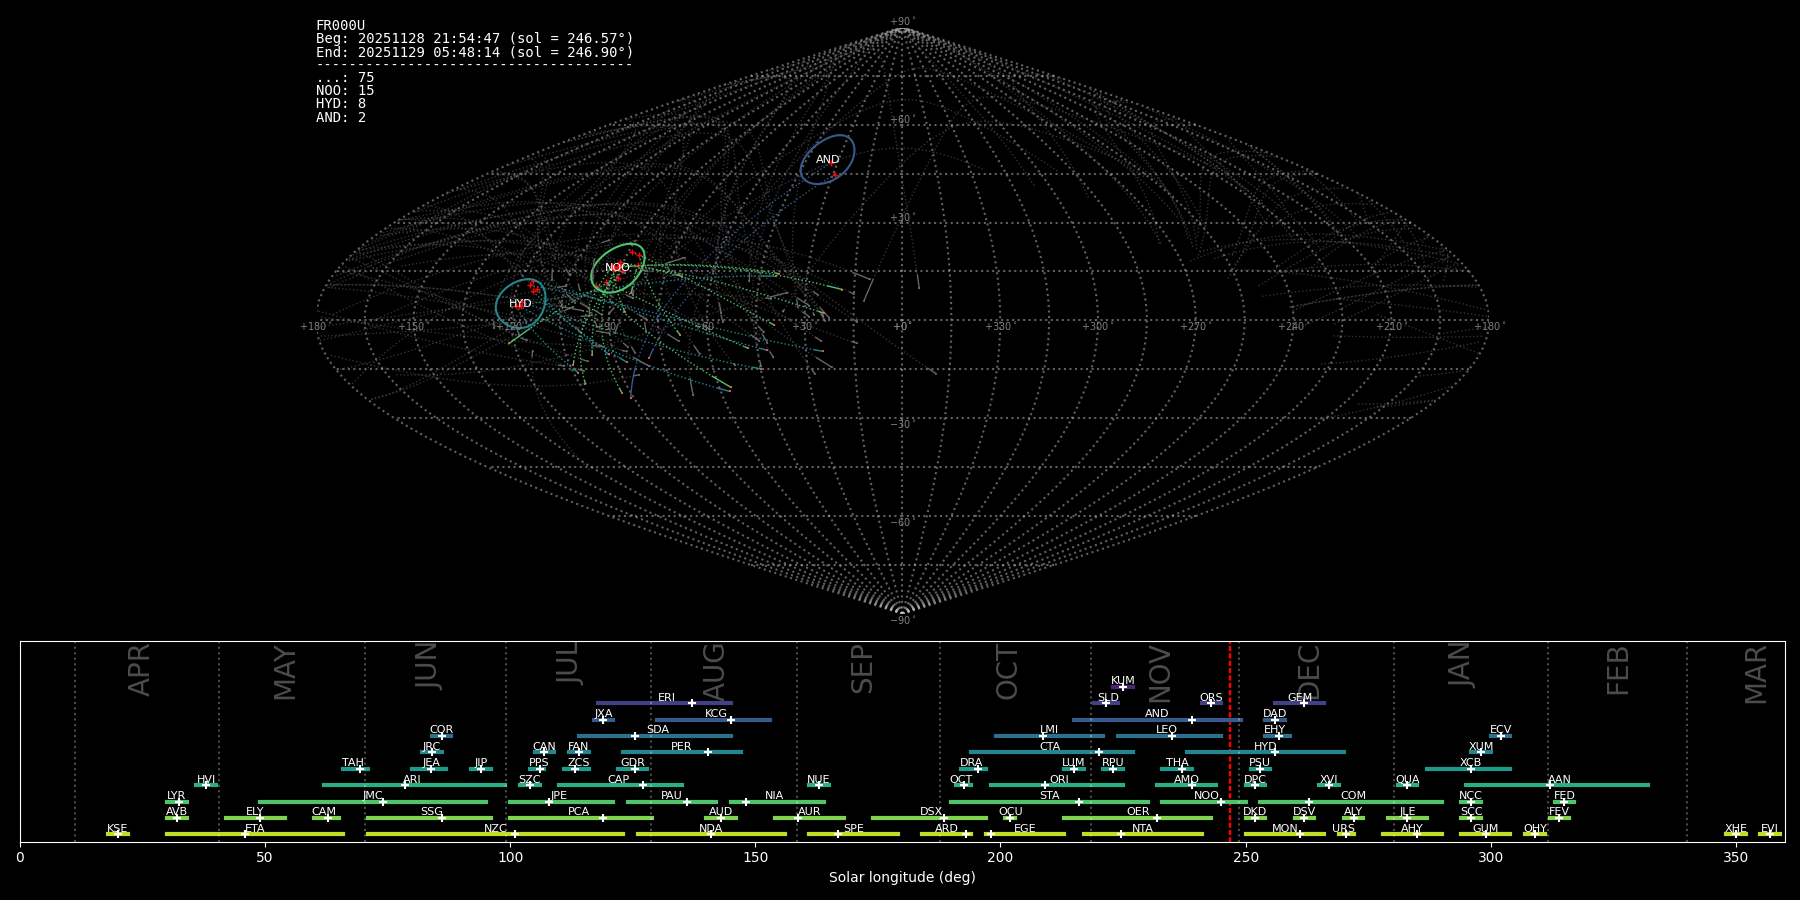
Task: Click the 'Solar longitude (deg)' axis title
Action: 902,877
